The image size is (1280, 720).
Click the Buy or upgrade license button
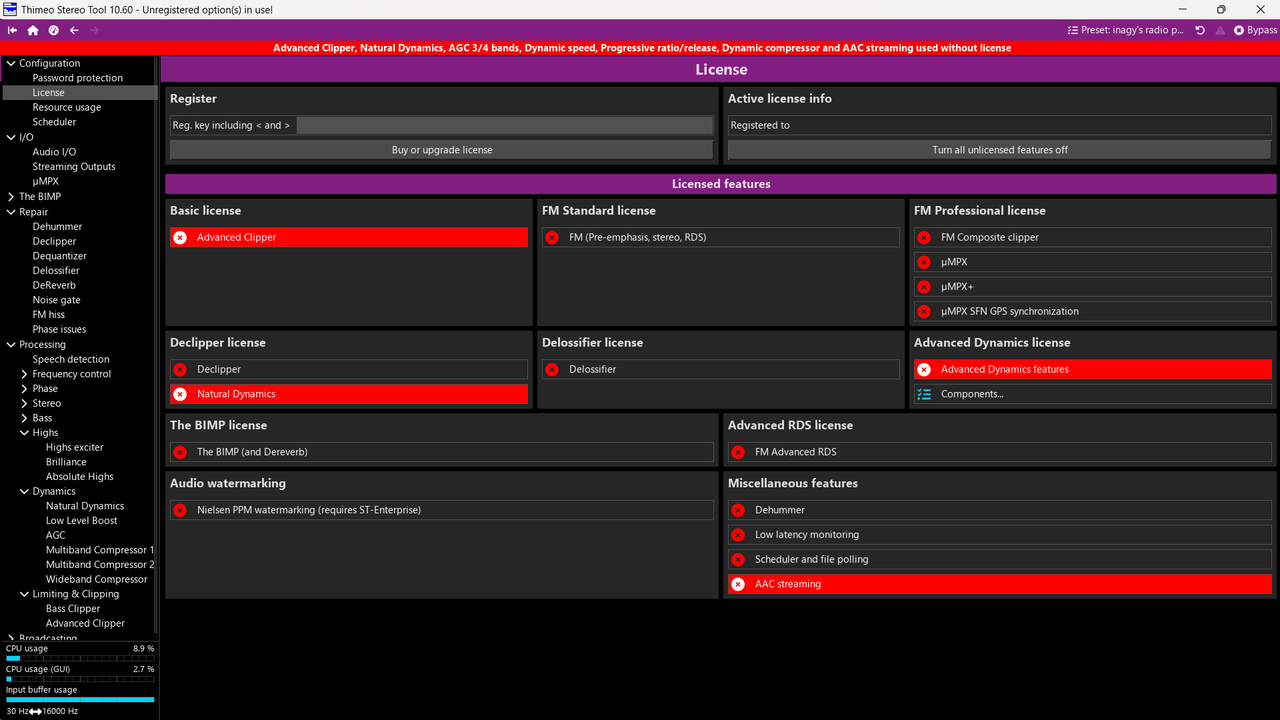[442, 150]
